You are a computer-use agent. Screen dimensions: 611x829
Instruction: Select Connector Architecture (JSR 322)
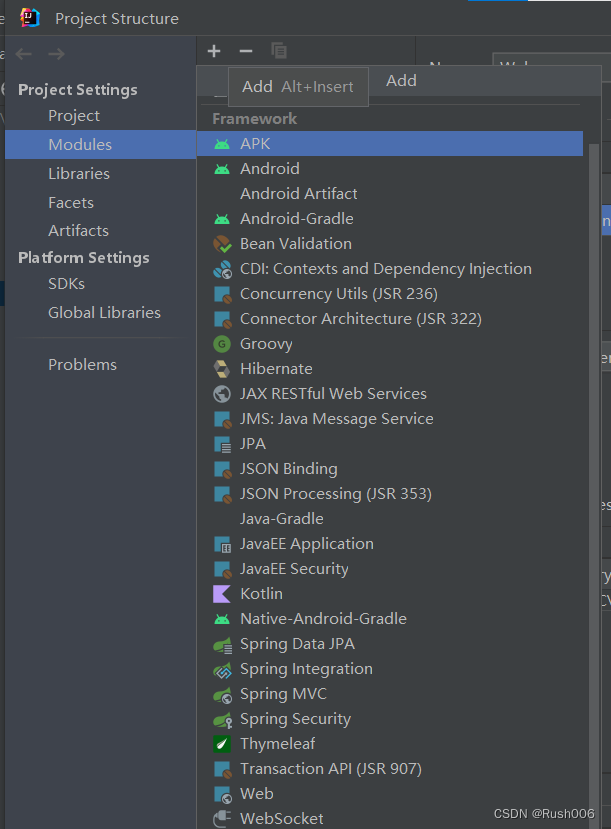(x=390, y=319)
